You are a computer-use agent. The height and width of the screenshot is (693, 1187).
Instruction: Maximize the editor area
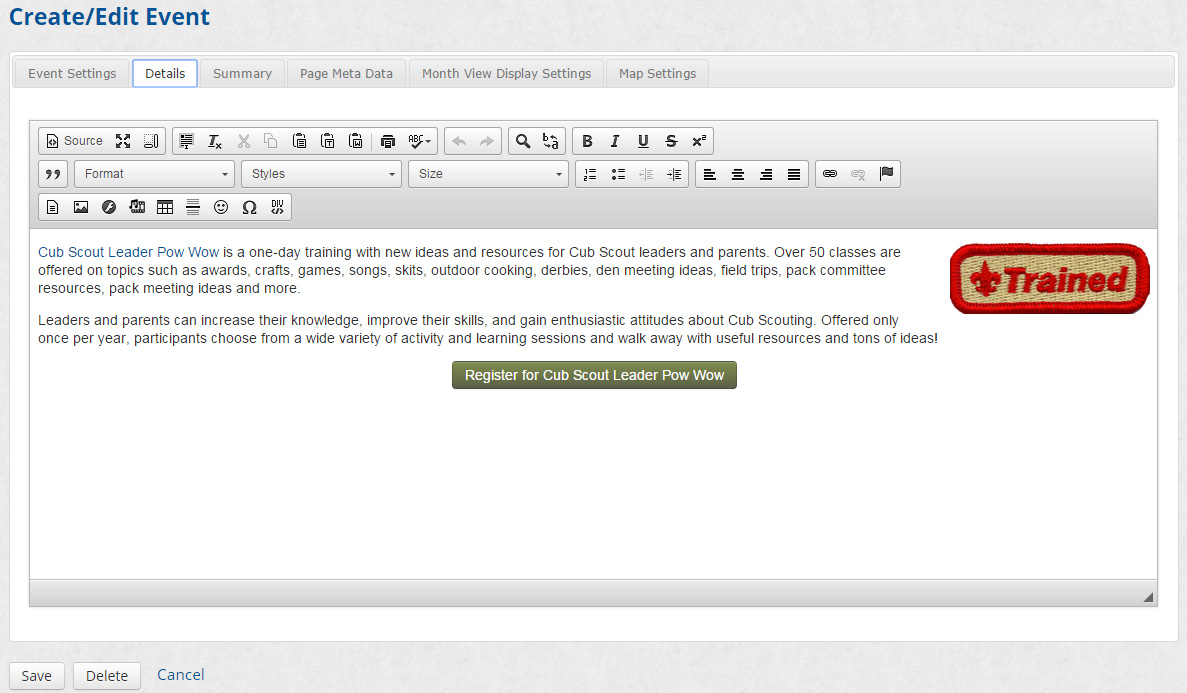click(x=123, y=141)
